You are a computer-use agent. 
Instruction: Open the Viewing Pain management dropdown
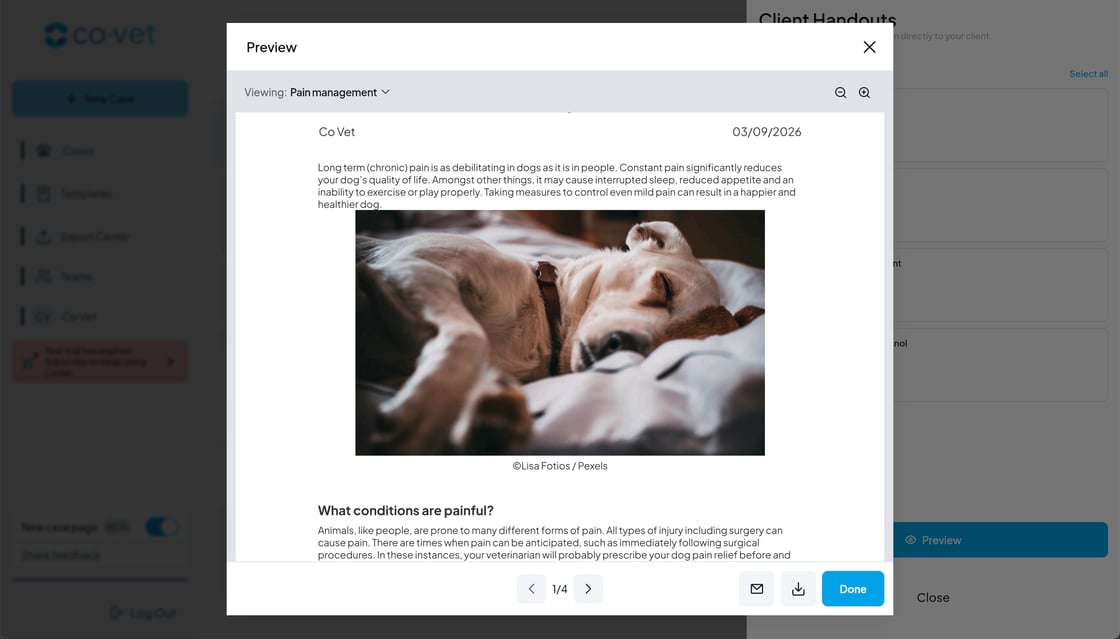click(339, 92)
